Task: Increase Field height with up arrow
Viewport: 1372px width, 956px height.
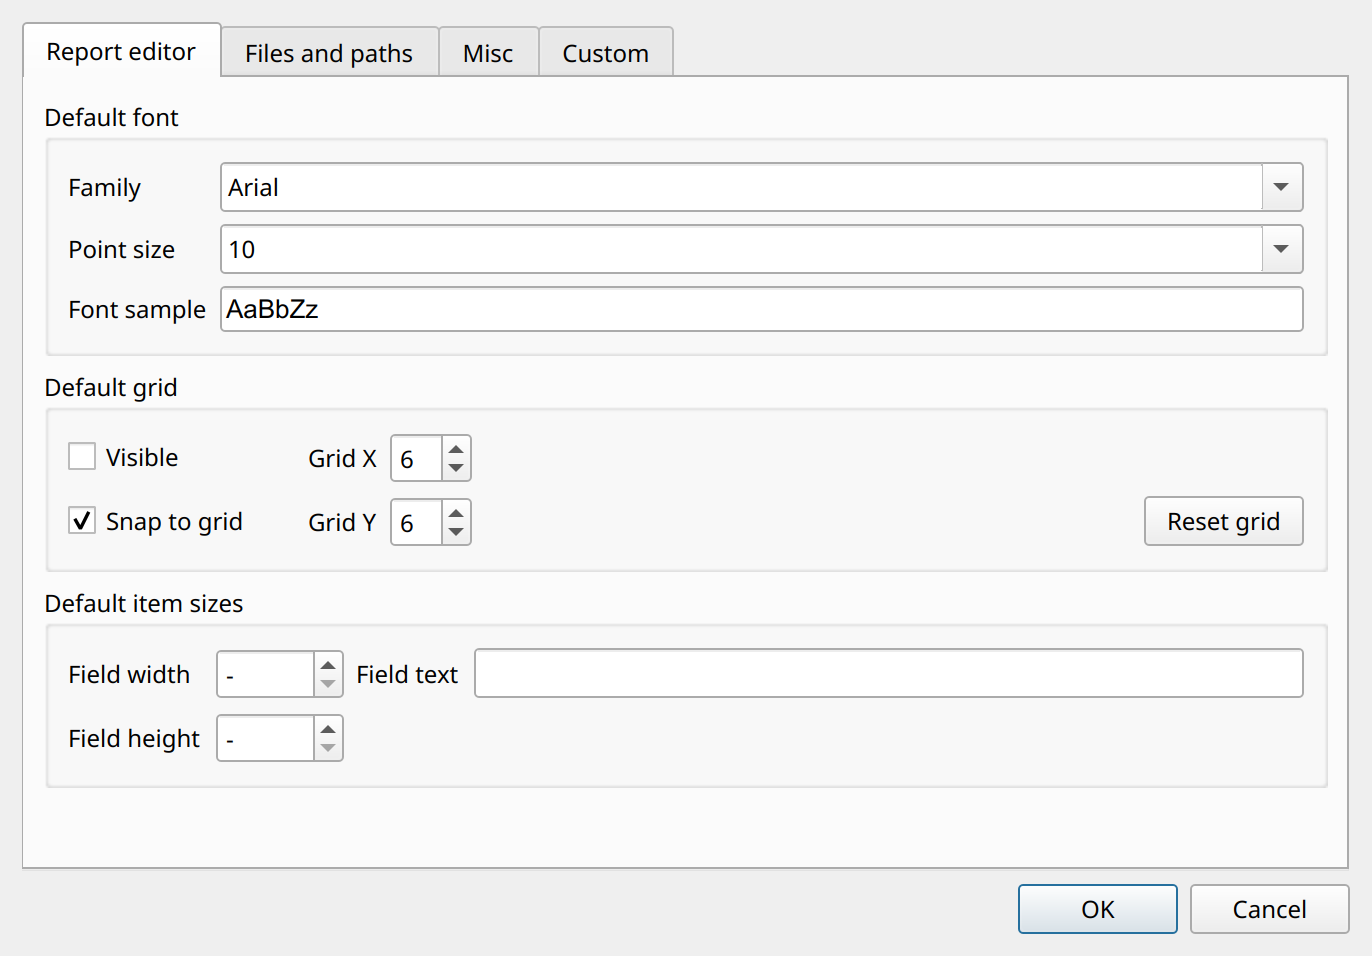Action: (328, 728)
